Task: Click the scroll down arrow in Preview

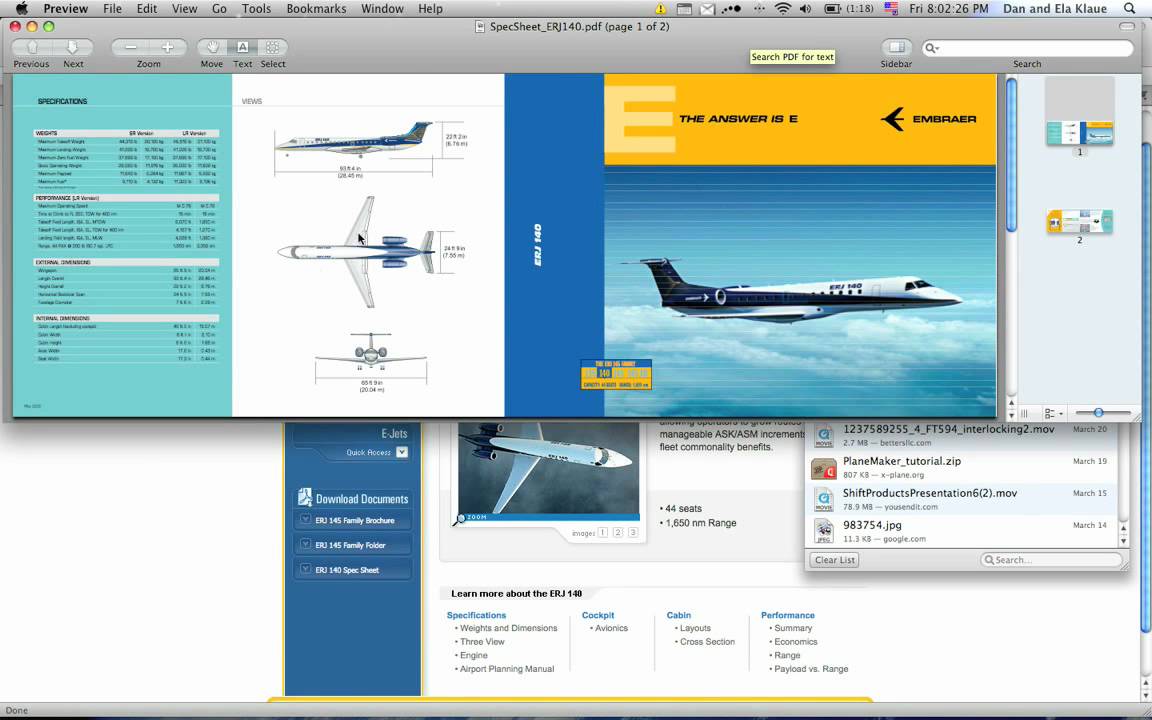Action: [1012, 414]
